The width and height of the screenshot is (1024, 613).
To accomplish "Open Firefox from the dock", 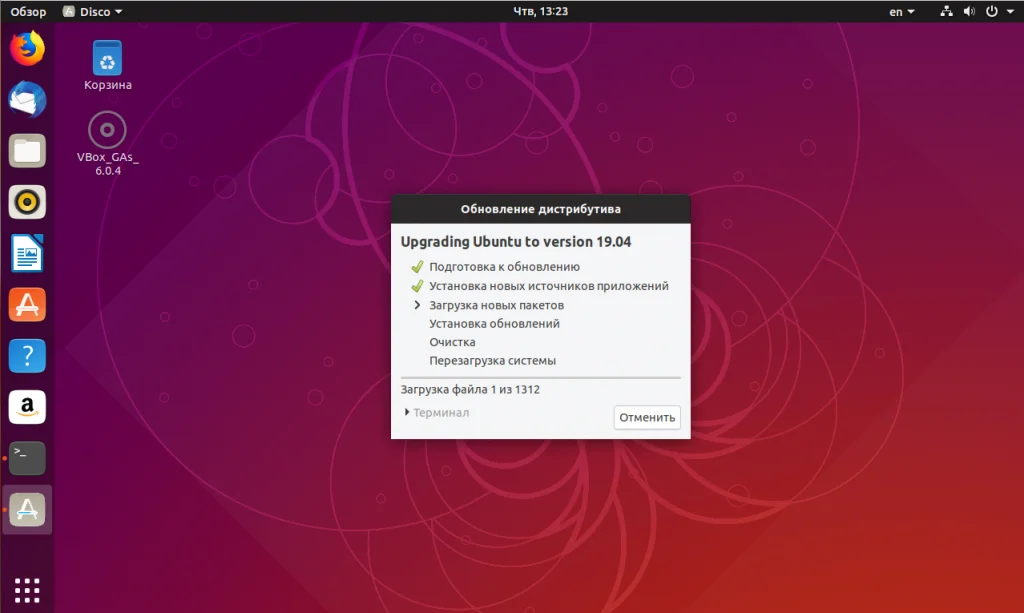I will (27, 49).
